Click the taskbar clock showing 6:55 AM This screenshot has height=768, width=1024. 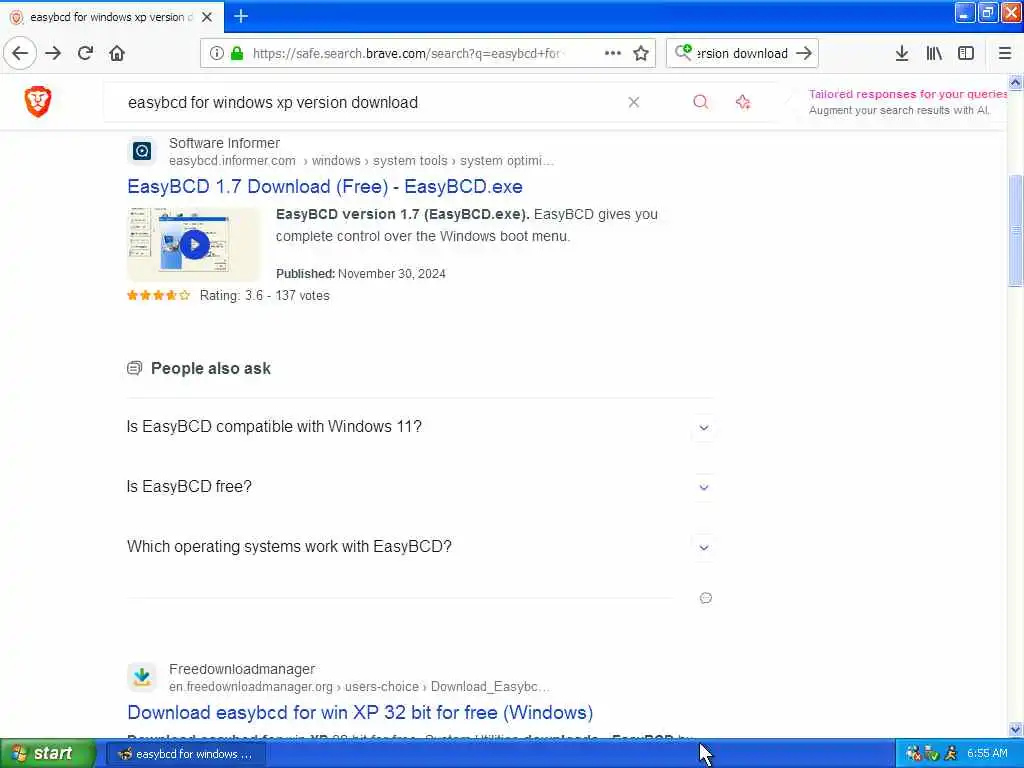(x=987, y=754)
